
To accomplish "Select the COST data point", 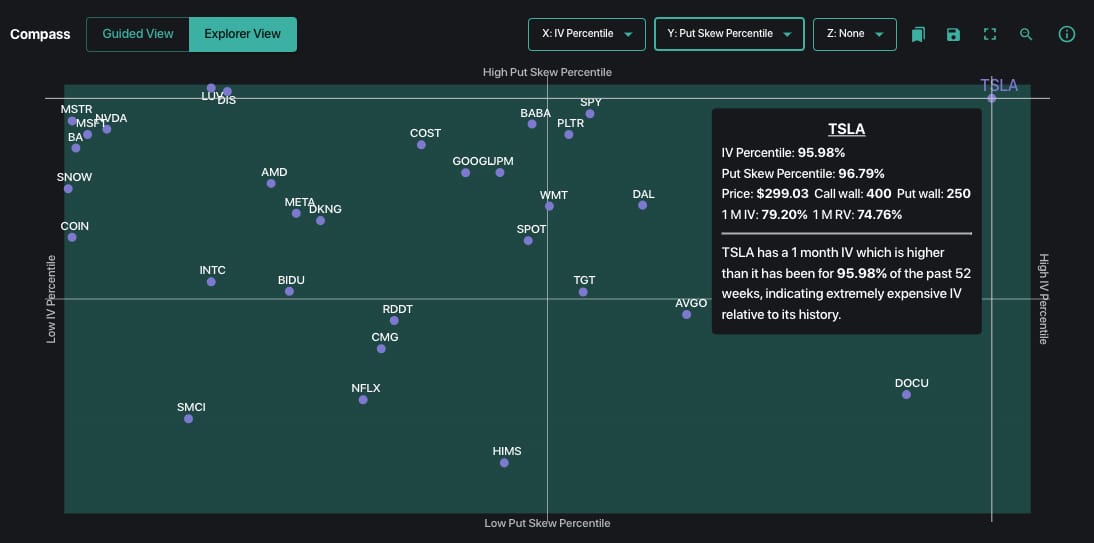I will (x=421, y=145).
